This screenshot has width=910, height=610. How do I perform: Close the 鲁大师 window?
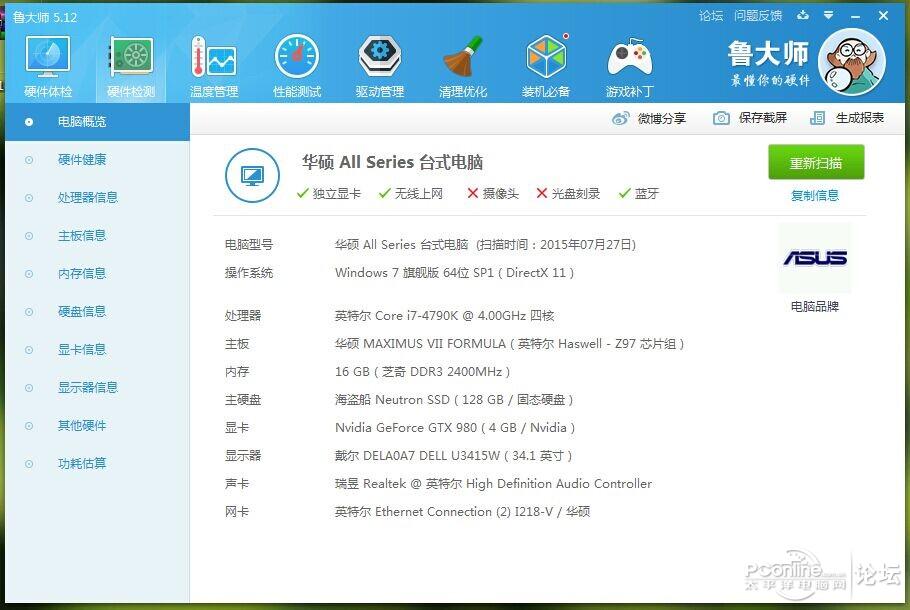[x=883, y=16]
